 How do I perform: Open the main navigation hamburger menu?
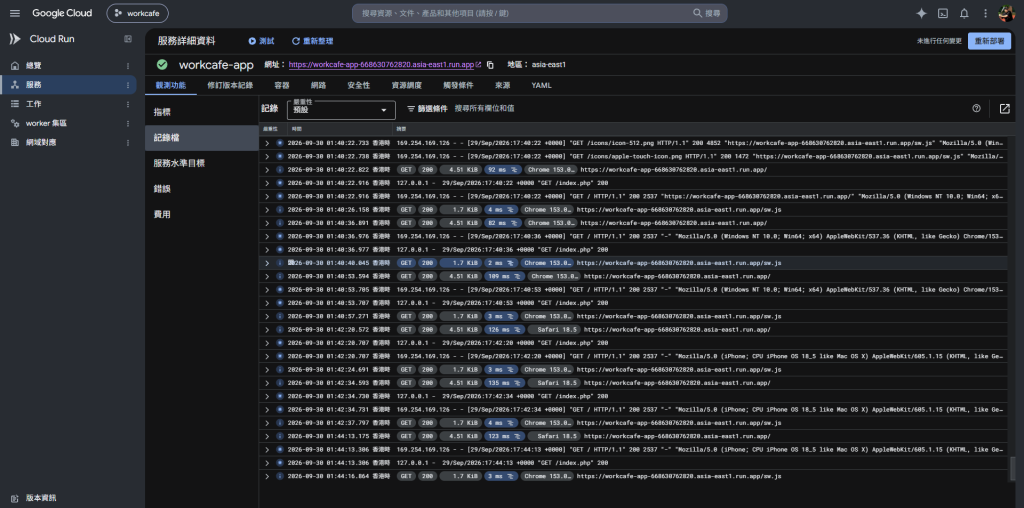[x=15, y=13]
